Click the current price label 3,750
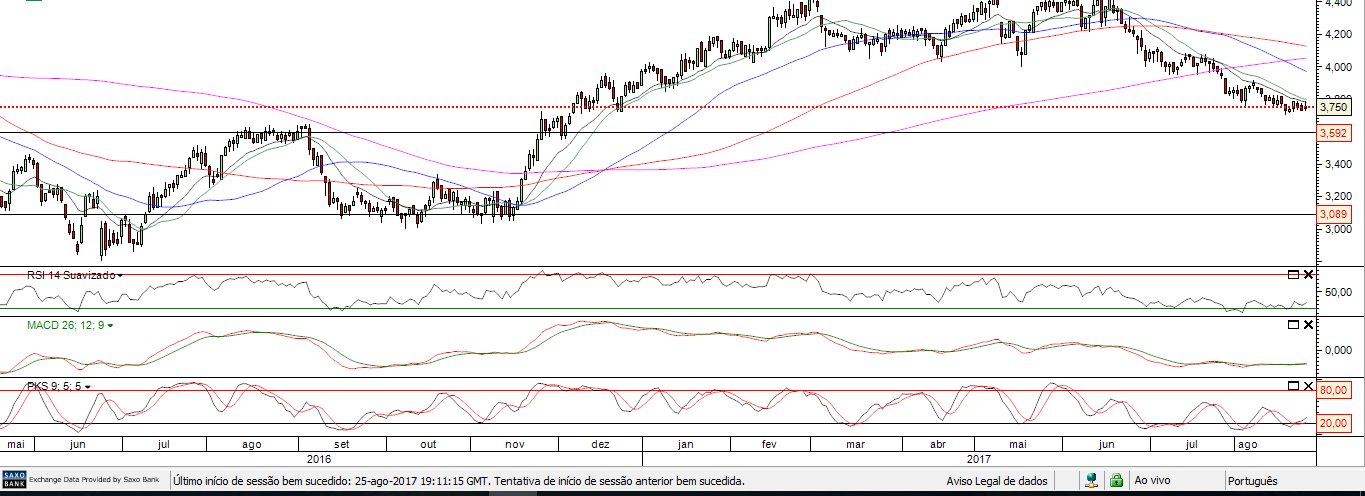Image resolution: width=1365 pixels, height=496 pixels. point(1333,107)
